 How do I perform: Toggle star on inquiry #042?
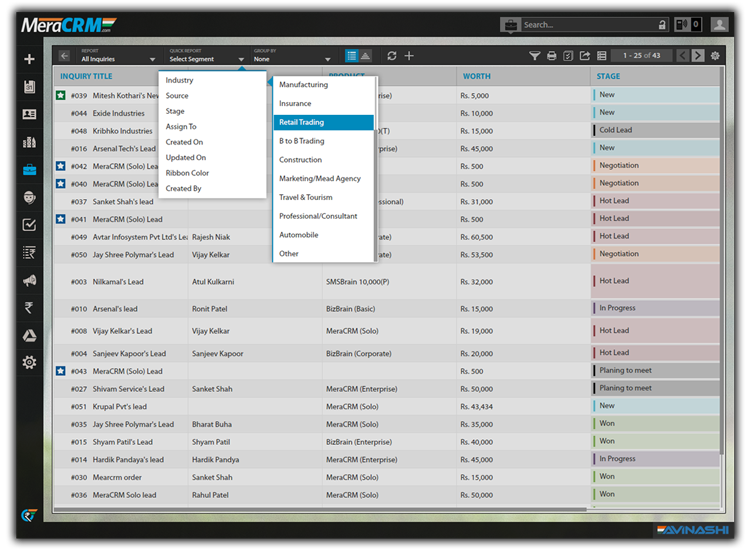(x=61, y=166)
